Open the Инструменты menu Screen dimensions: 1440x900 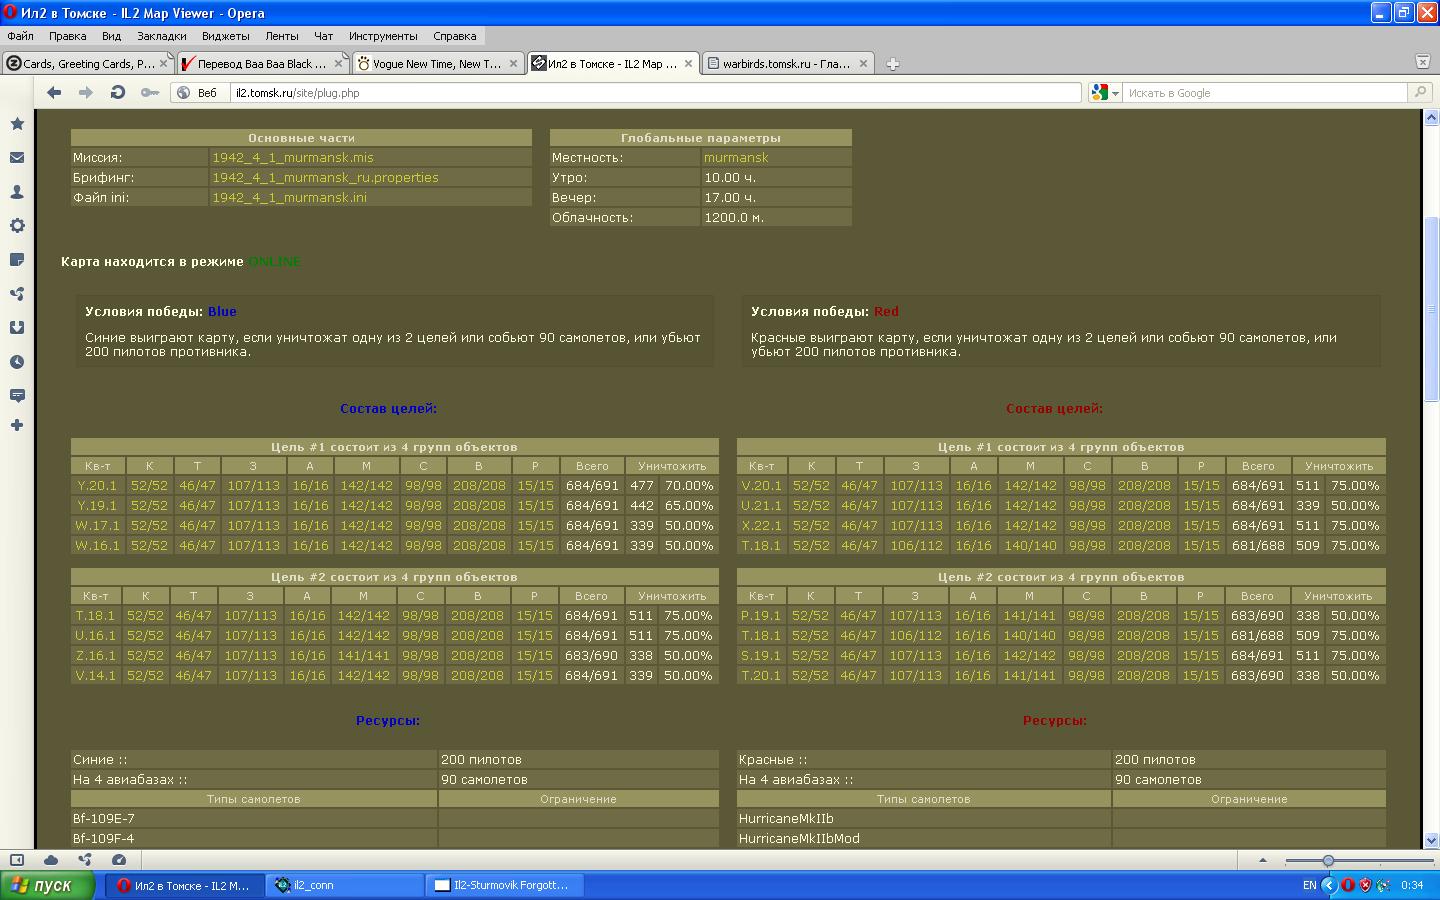click(x=383, y=36)
